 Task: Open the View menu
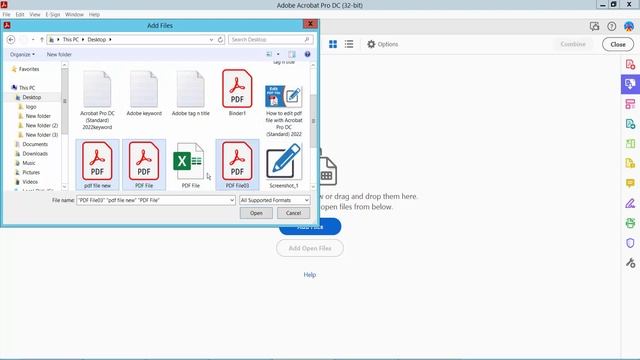[x=35, y=14]
